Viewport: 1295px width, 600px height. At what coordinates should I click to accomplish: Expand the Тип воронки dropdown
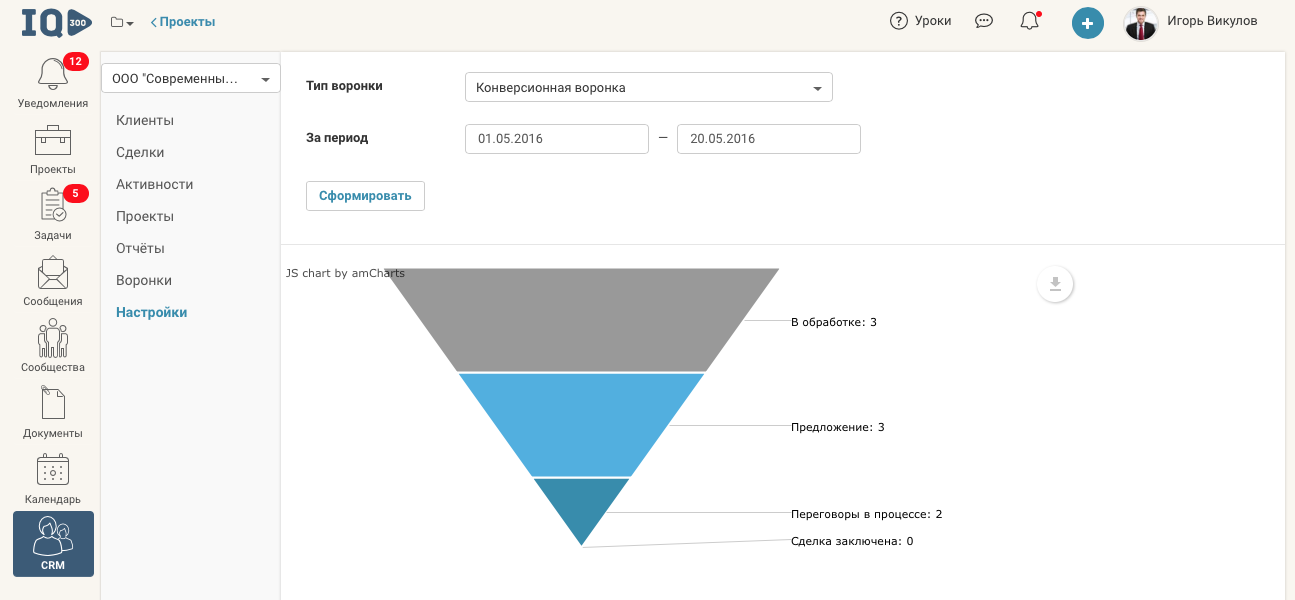(x=648, y=87)
